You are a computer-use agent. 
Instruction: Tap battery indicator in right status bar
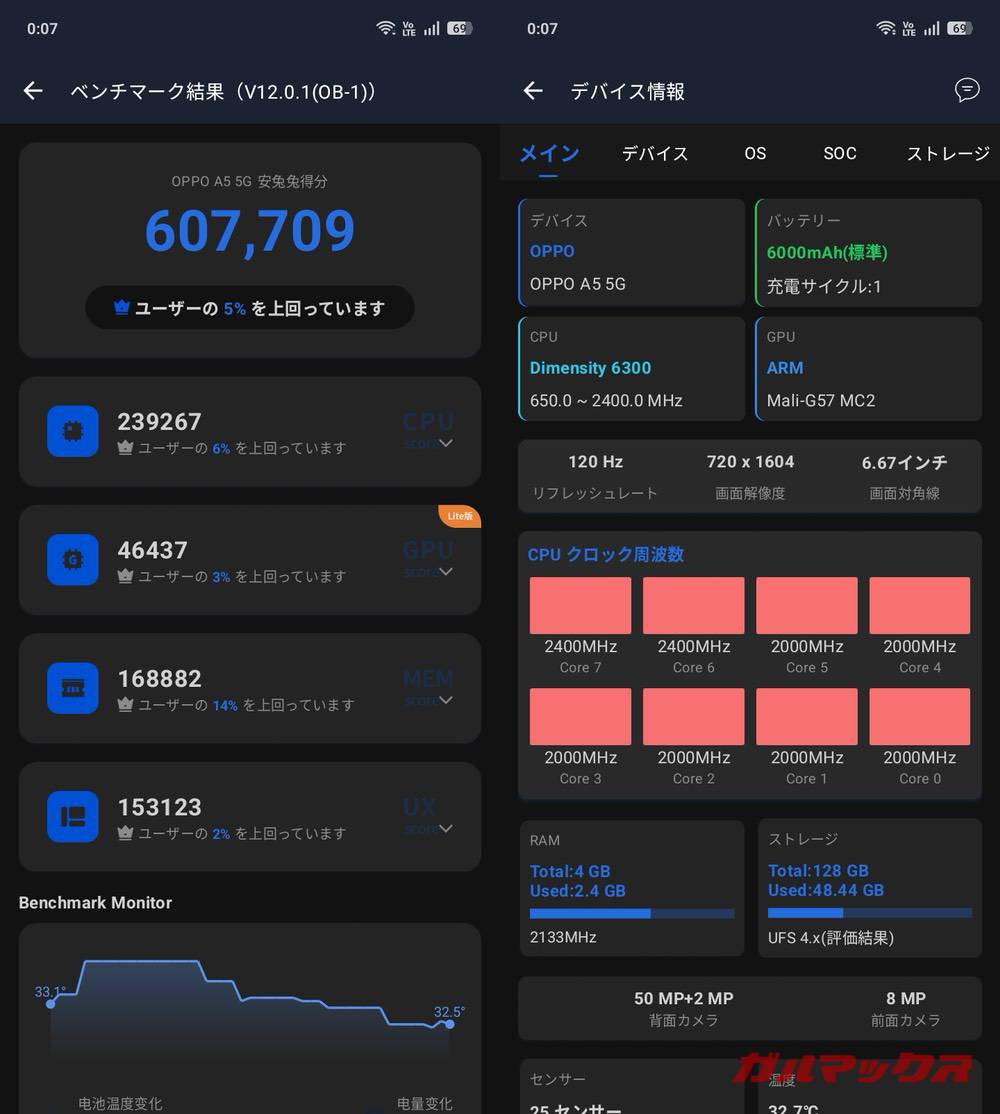click(x=960, y=28)
